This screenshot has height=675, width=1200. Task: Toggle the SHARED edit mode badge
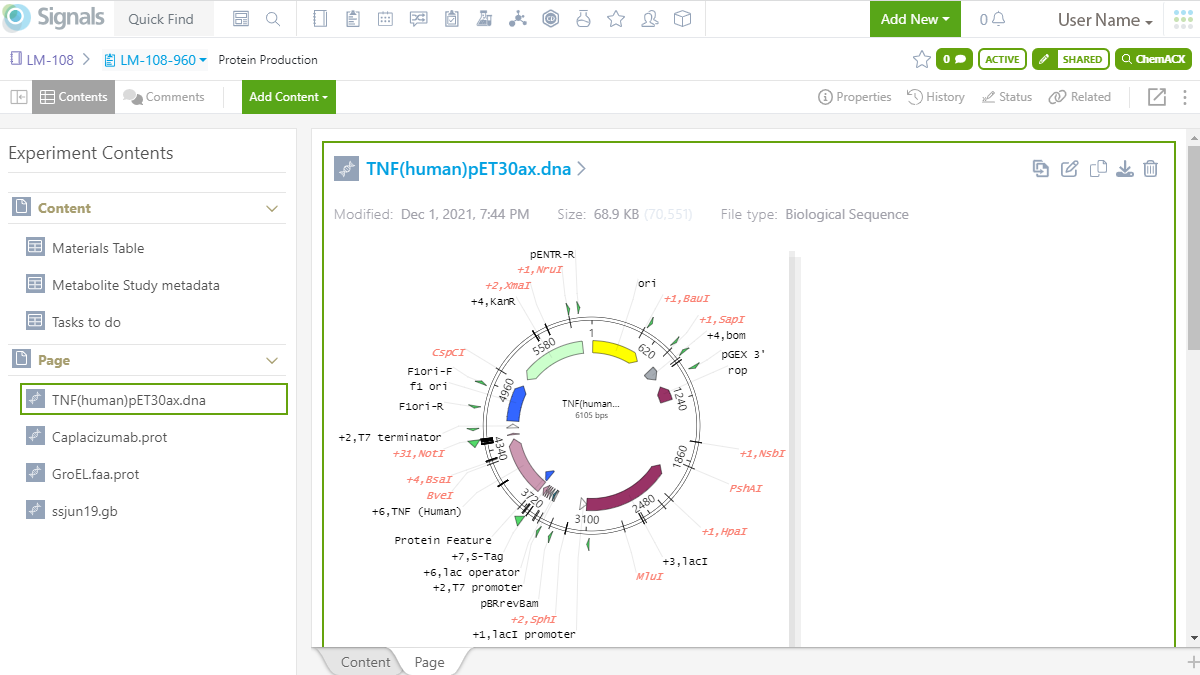click(x=1070, y=60)
